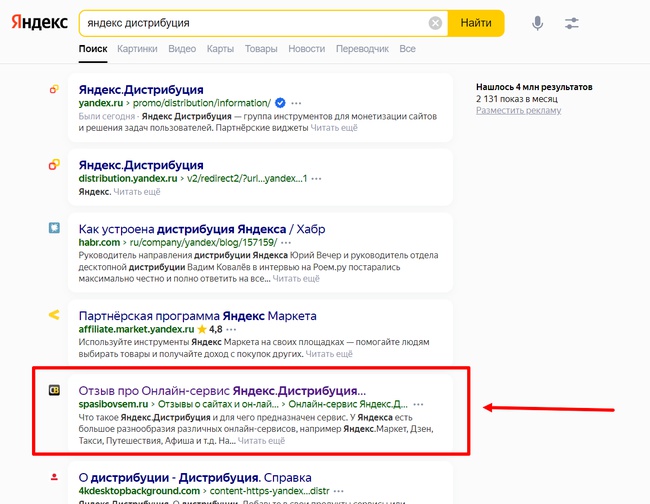The image size is (650, 504).
Task: Click the 4,8 star rating of Маркет result
Action: 210,330
